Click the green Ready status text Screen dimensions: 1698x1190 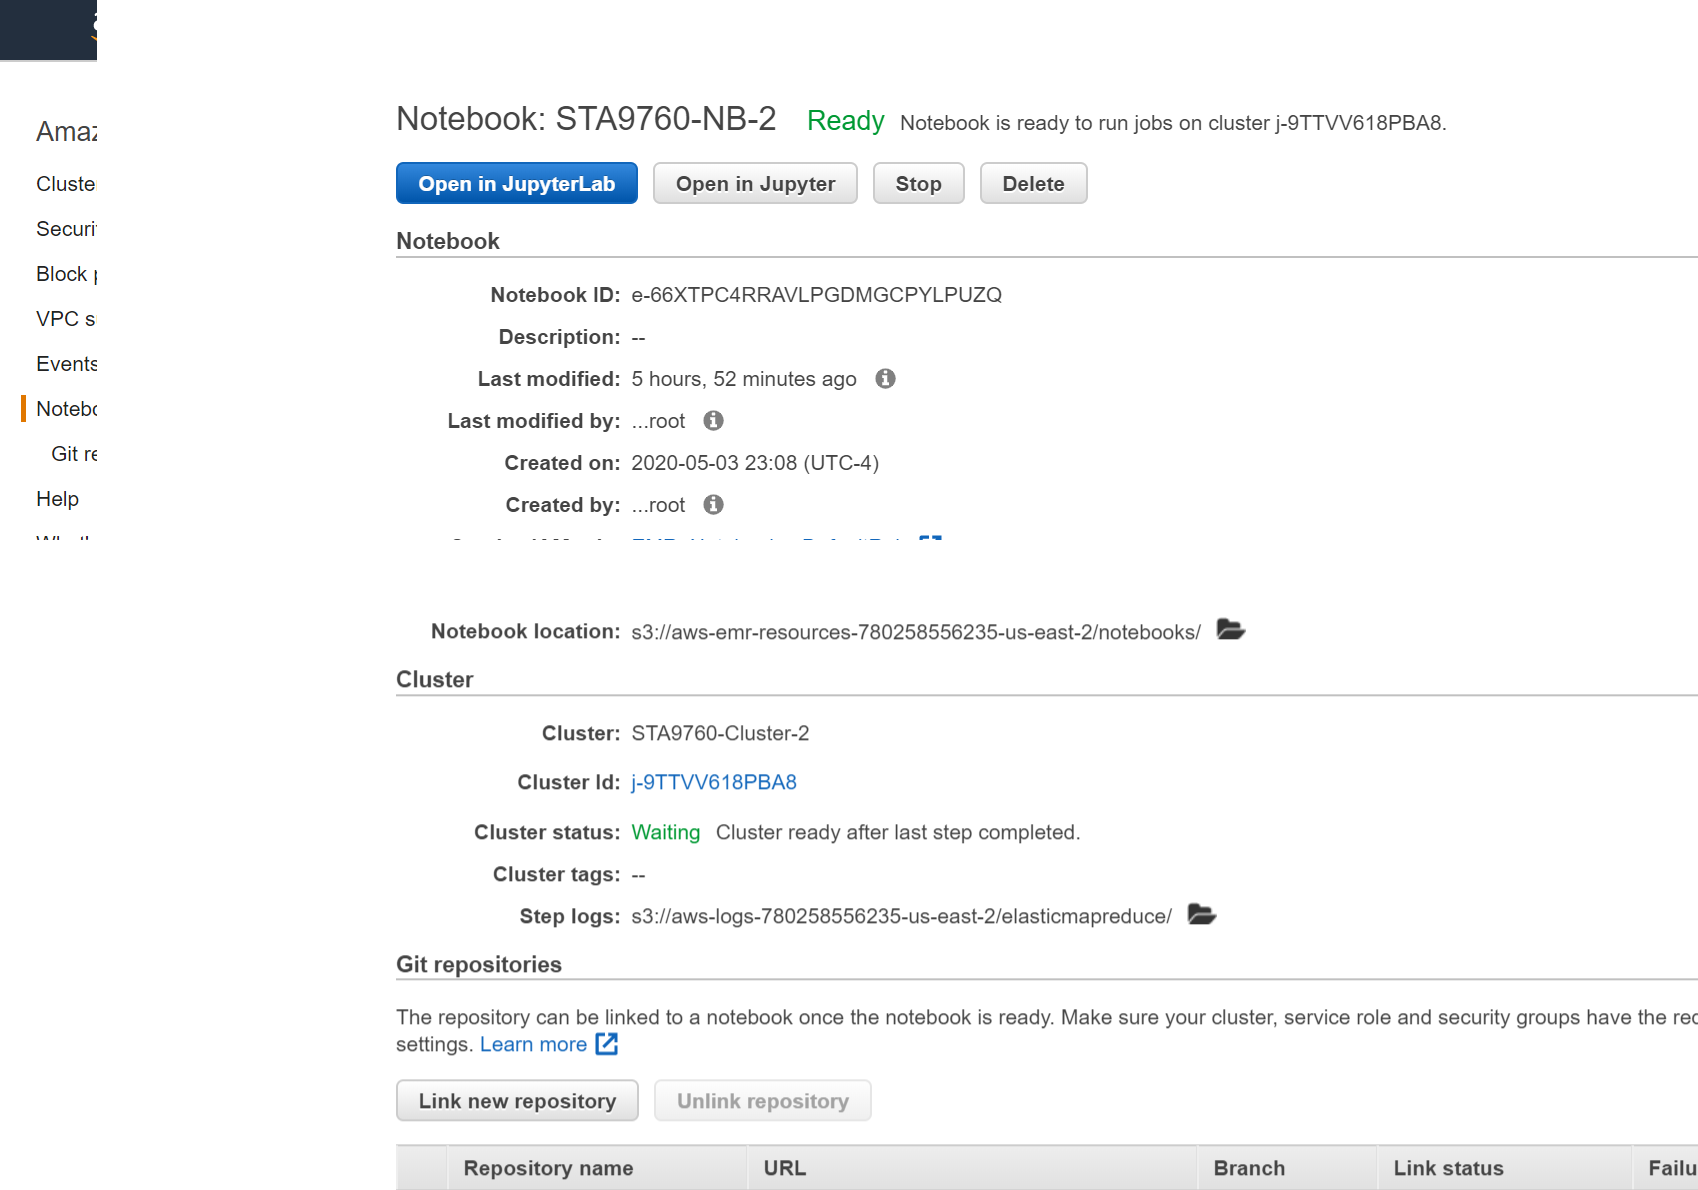(845, 121)
